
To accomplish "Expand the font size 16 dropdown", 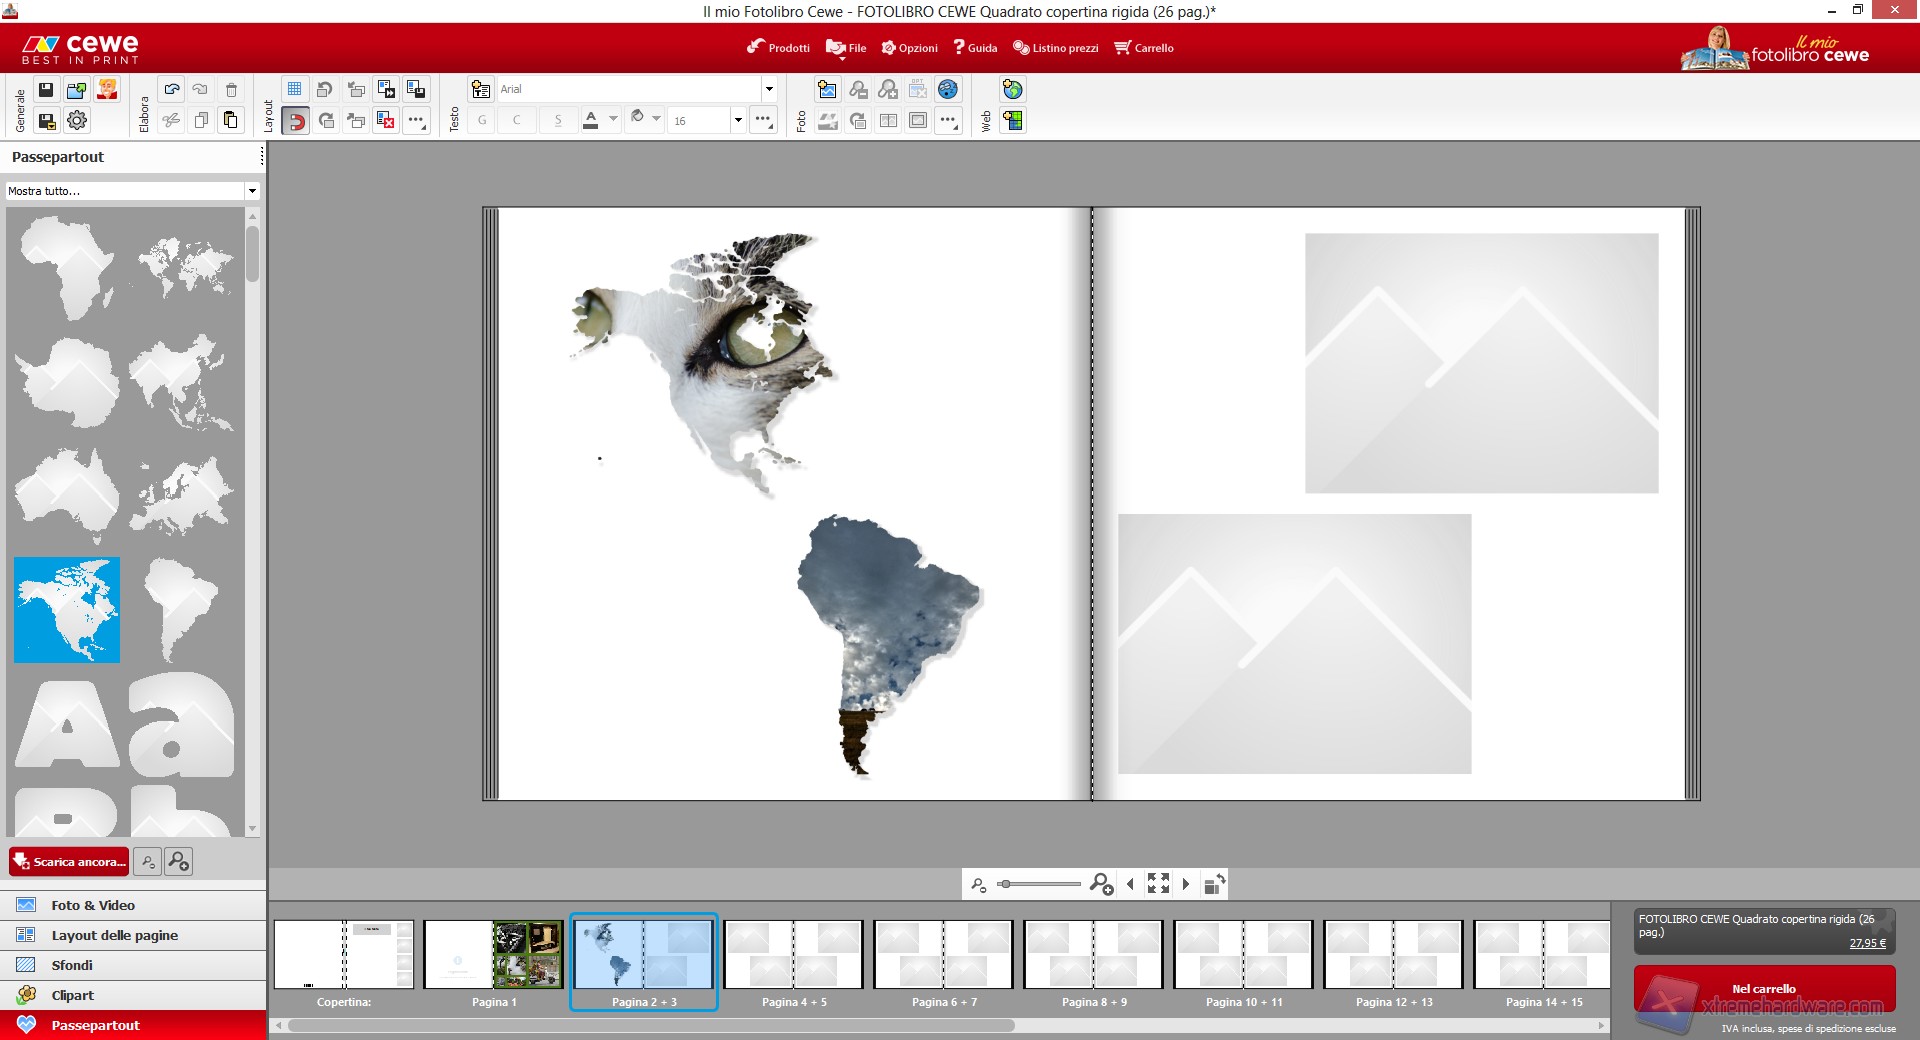I will coord(738,121).
